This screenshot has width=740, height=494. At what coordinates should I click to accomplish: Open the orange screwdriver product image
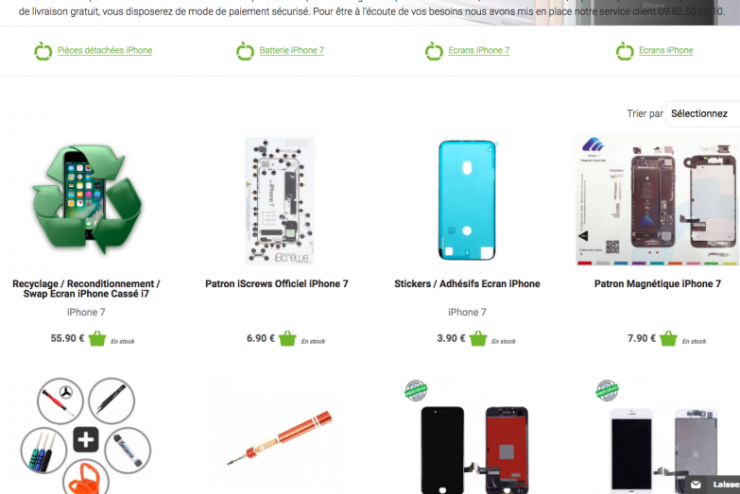click(279, 438)
